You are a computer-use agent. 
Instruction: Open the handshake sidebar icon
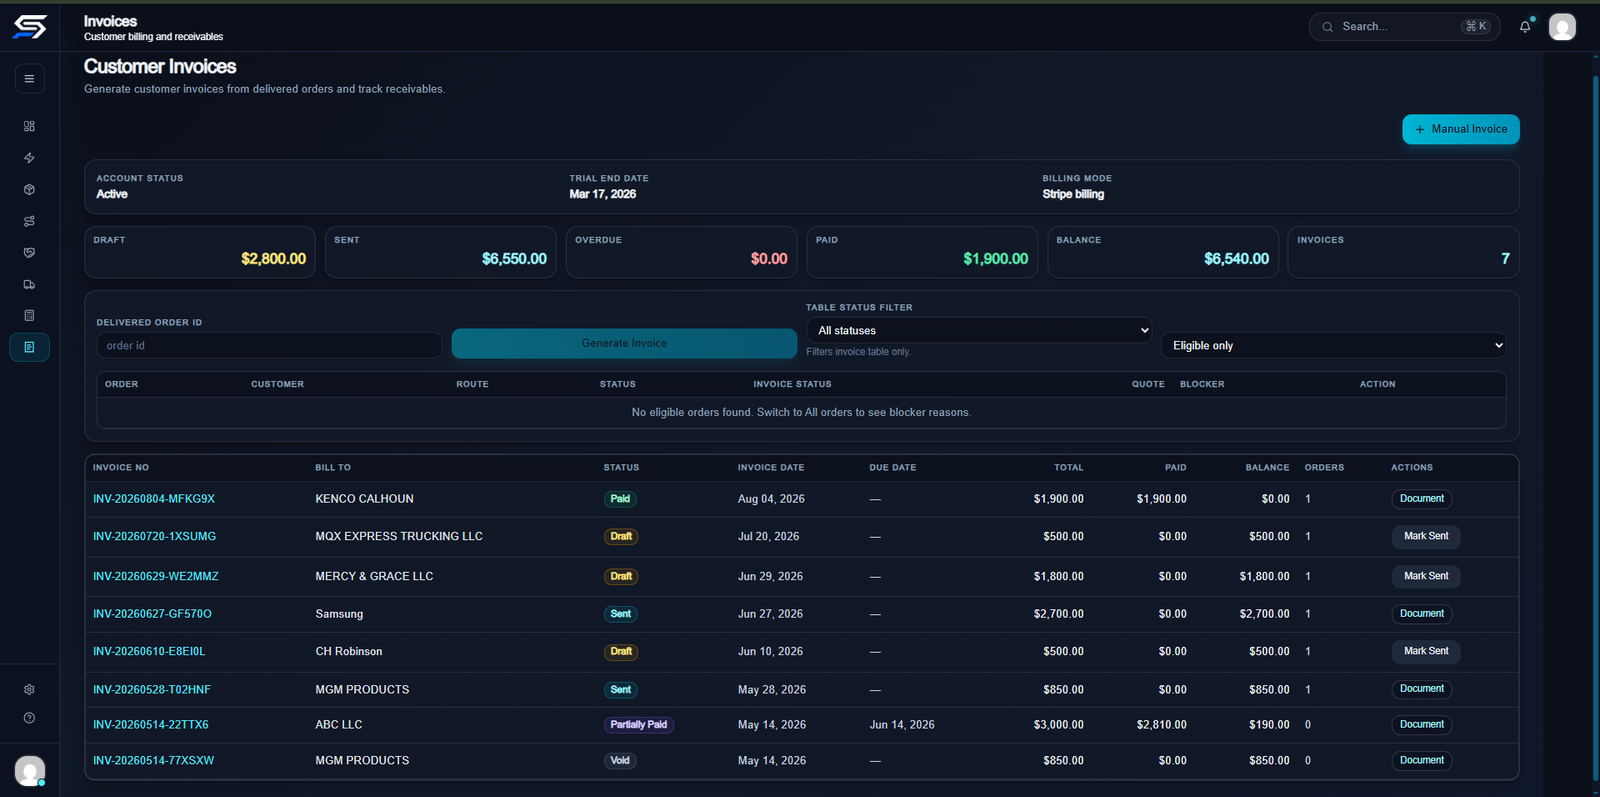click(29, 253)
